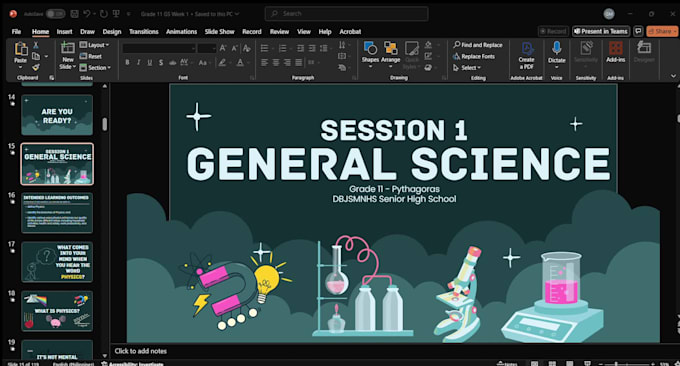Click Create a PDF
Viewport: 680px width, 366px height.
[526, 56]
